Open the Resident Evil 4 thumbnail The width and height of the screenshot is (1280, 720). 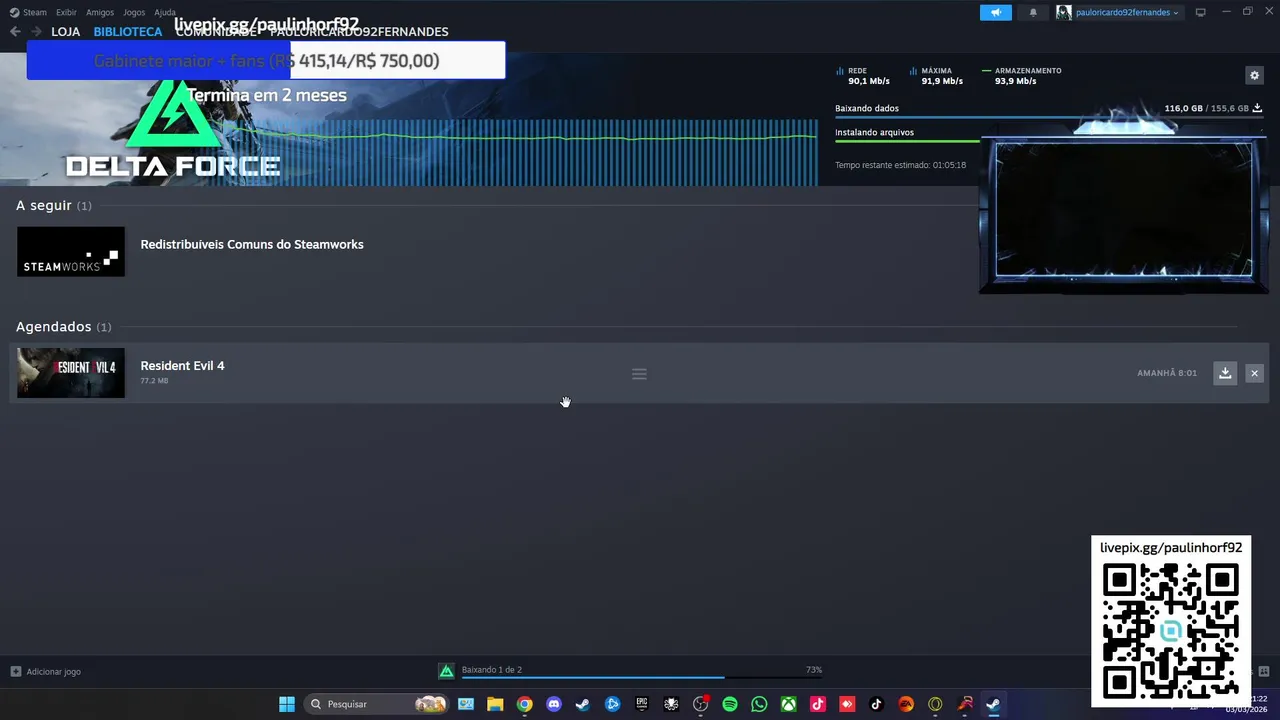click(x=71, y=373)
